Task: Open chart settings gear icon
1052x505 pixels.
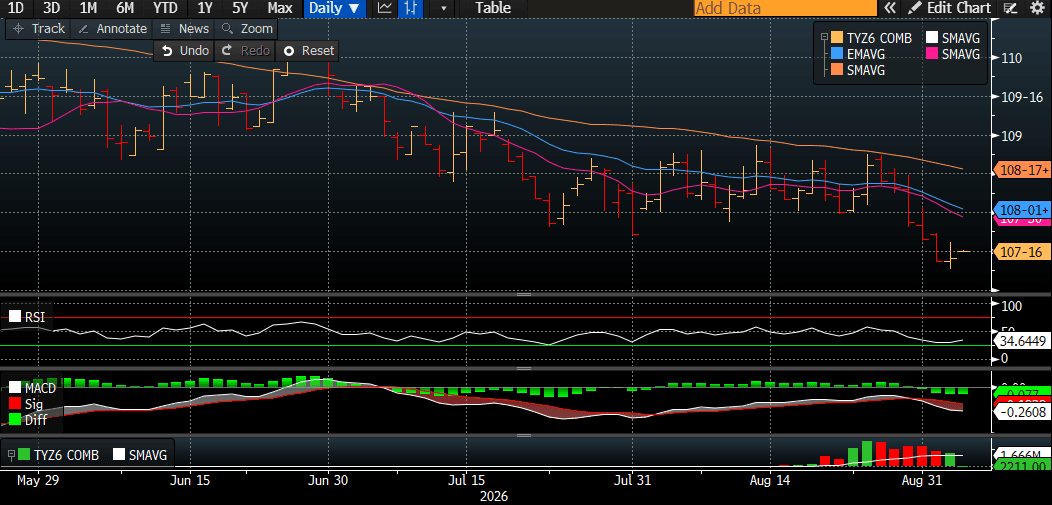Action: click(x=1036, y=8)
